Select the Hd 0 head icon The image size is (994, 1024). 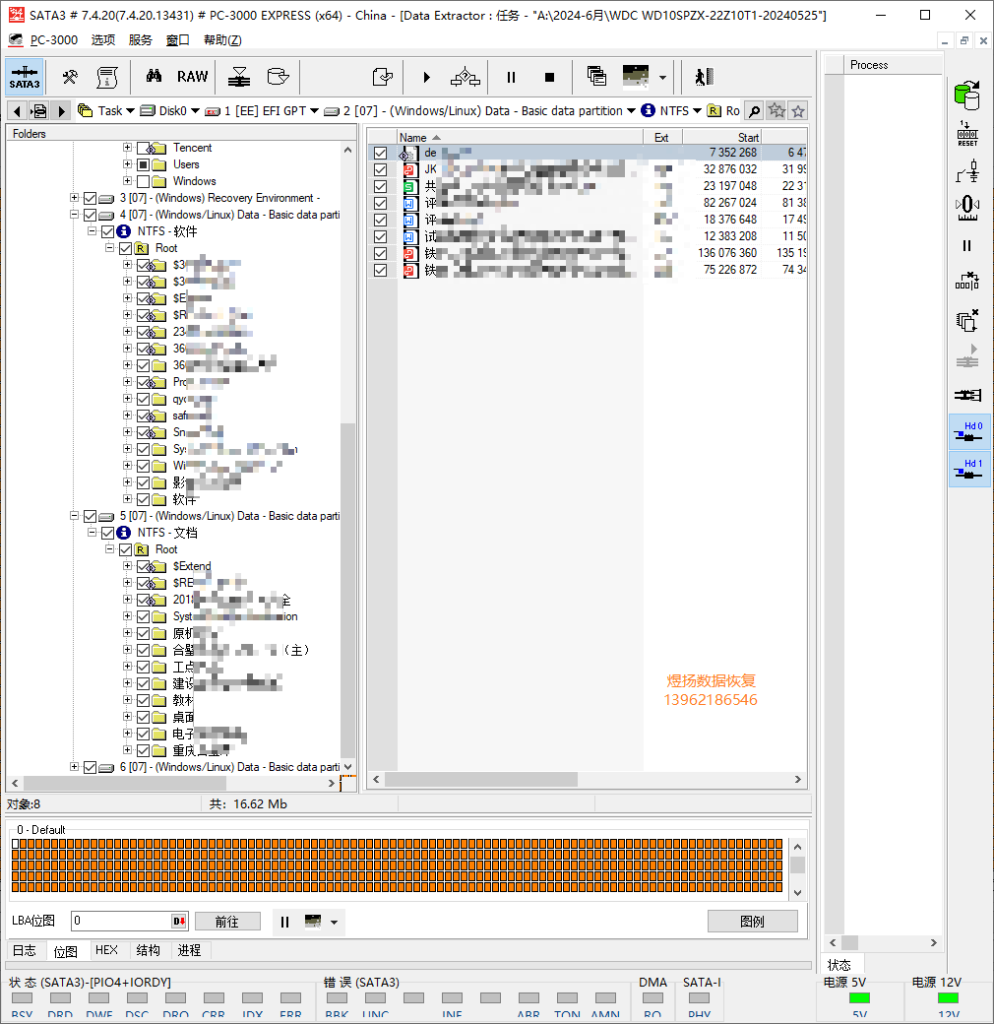point(969,432)
